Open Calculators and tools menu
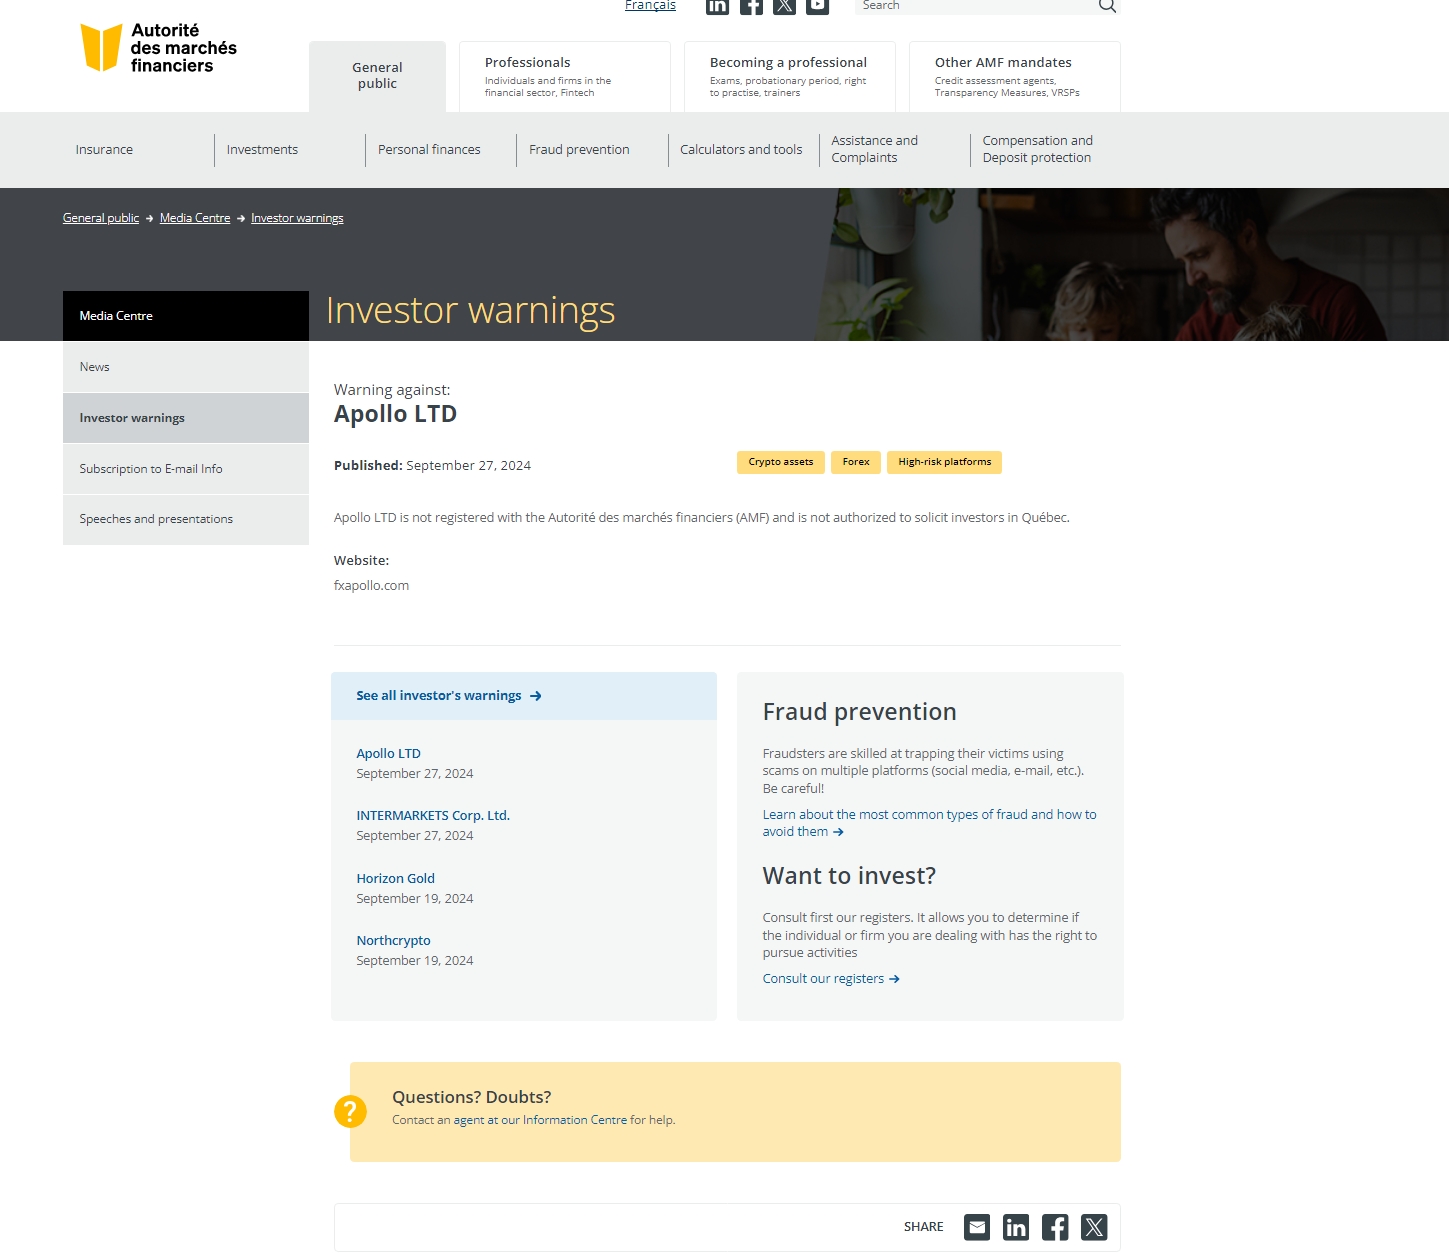 click(741, 150)
